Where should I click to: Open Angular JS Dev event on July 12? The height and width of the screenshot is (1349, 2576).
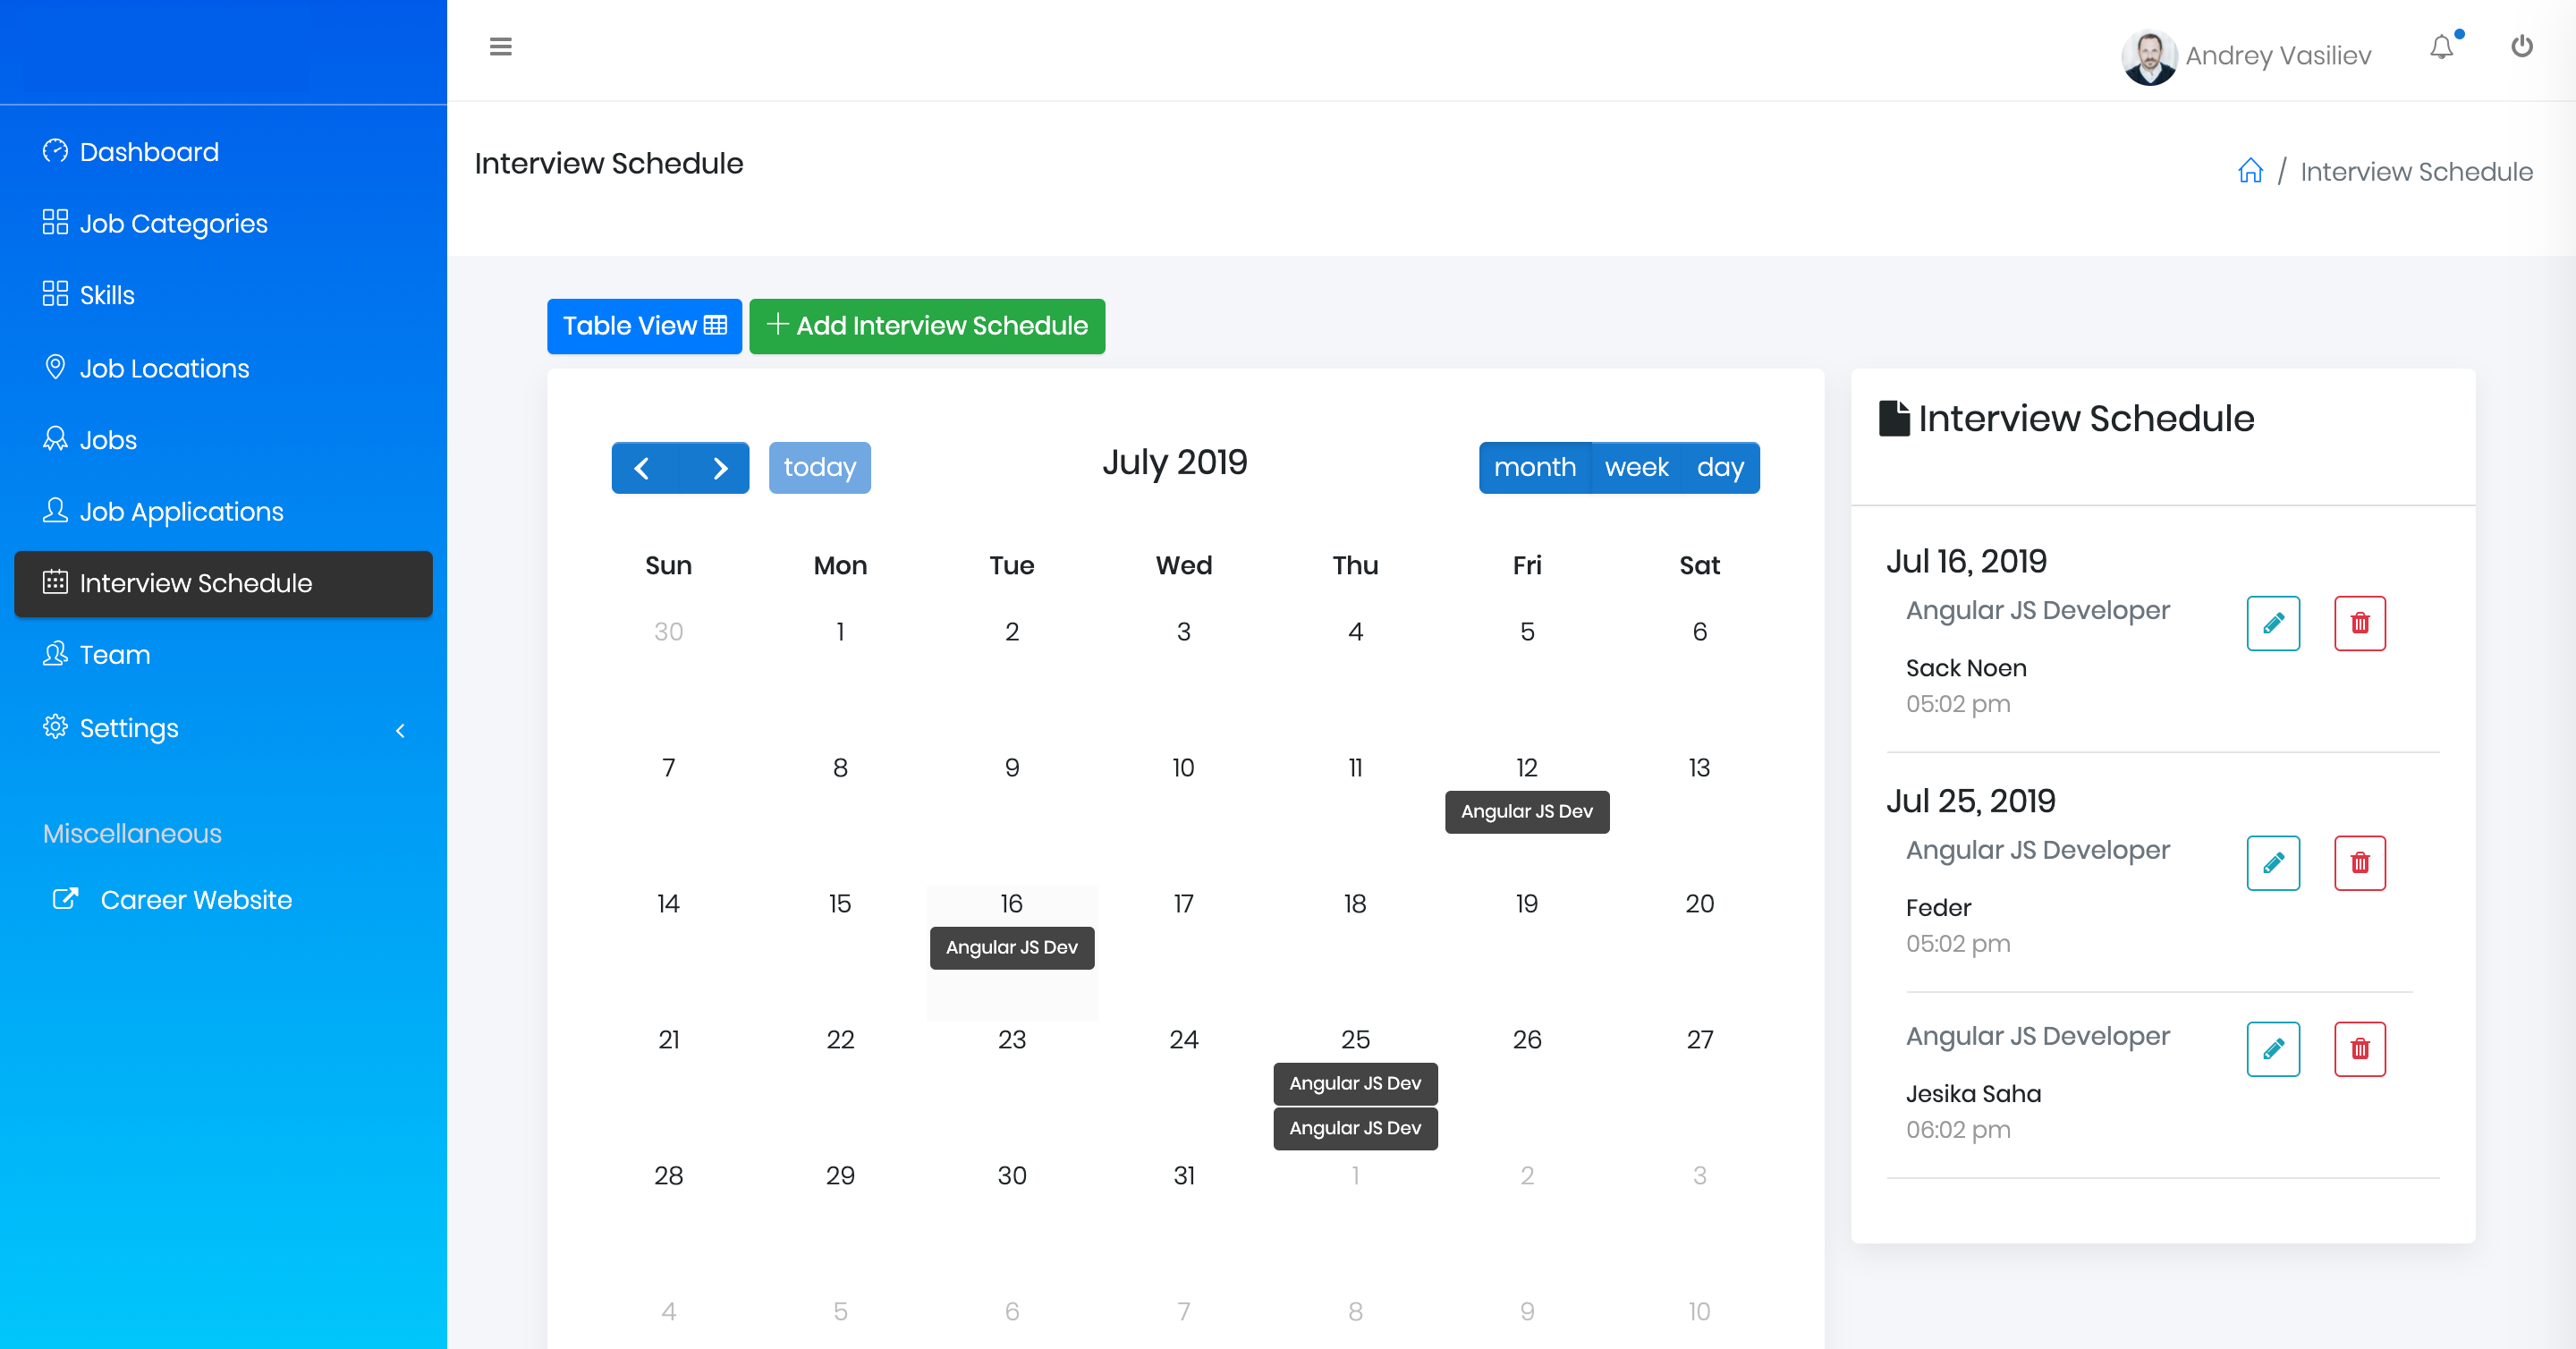[1526, 811]
